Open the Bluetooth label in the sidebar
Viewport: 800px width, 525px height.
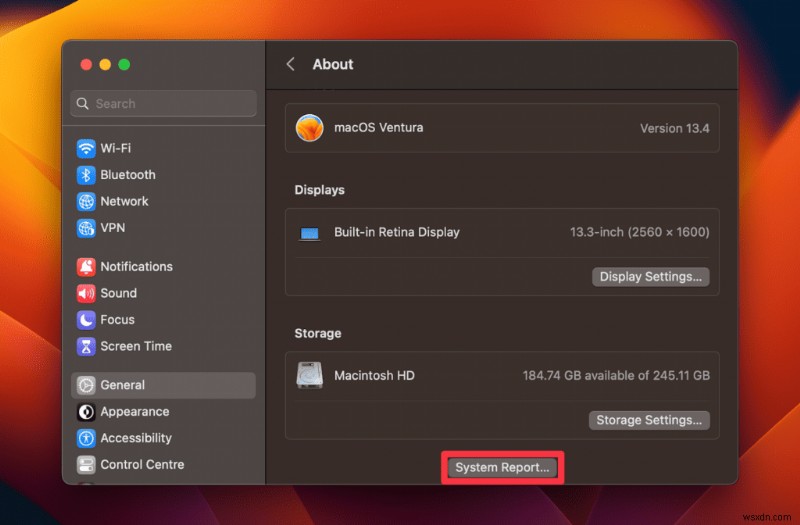[x=128, y=175]
